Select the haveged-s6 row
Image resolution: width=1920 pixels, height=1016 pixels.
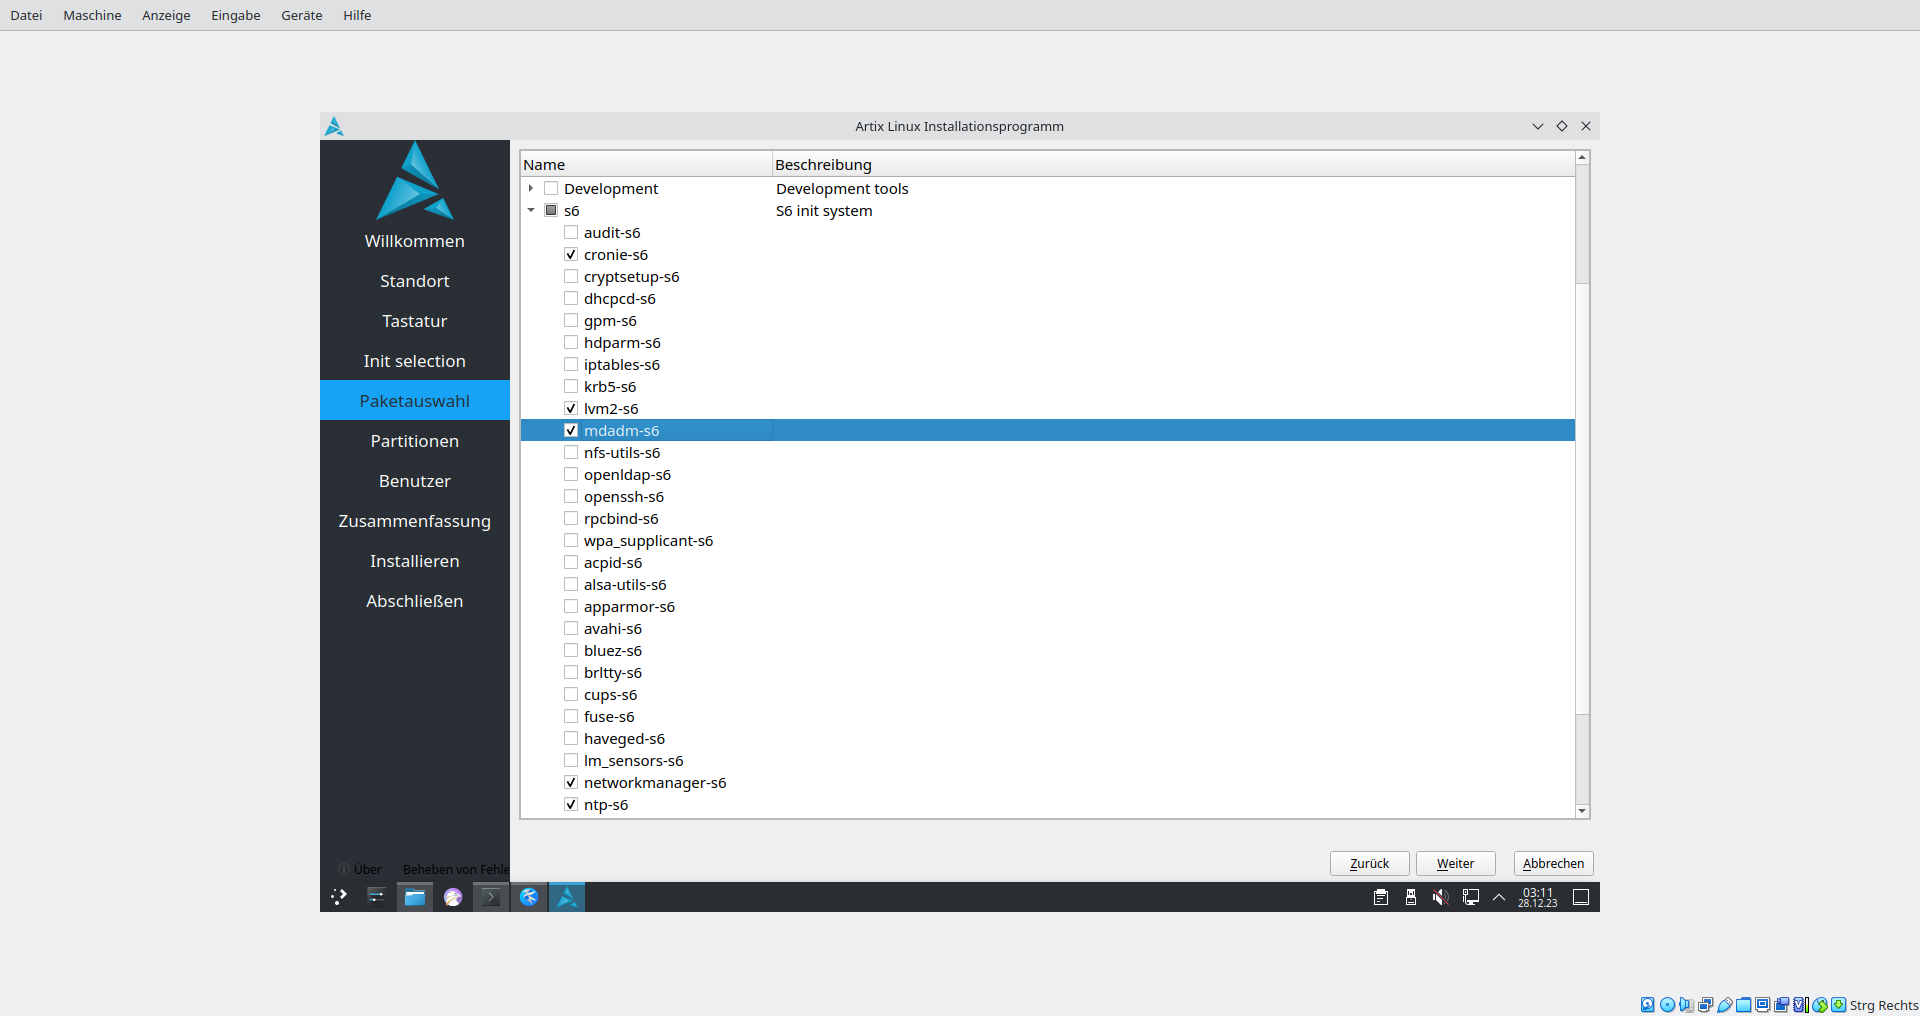click(x=1048, y=738)
